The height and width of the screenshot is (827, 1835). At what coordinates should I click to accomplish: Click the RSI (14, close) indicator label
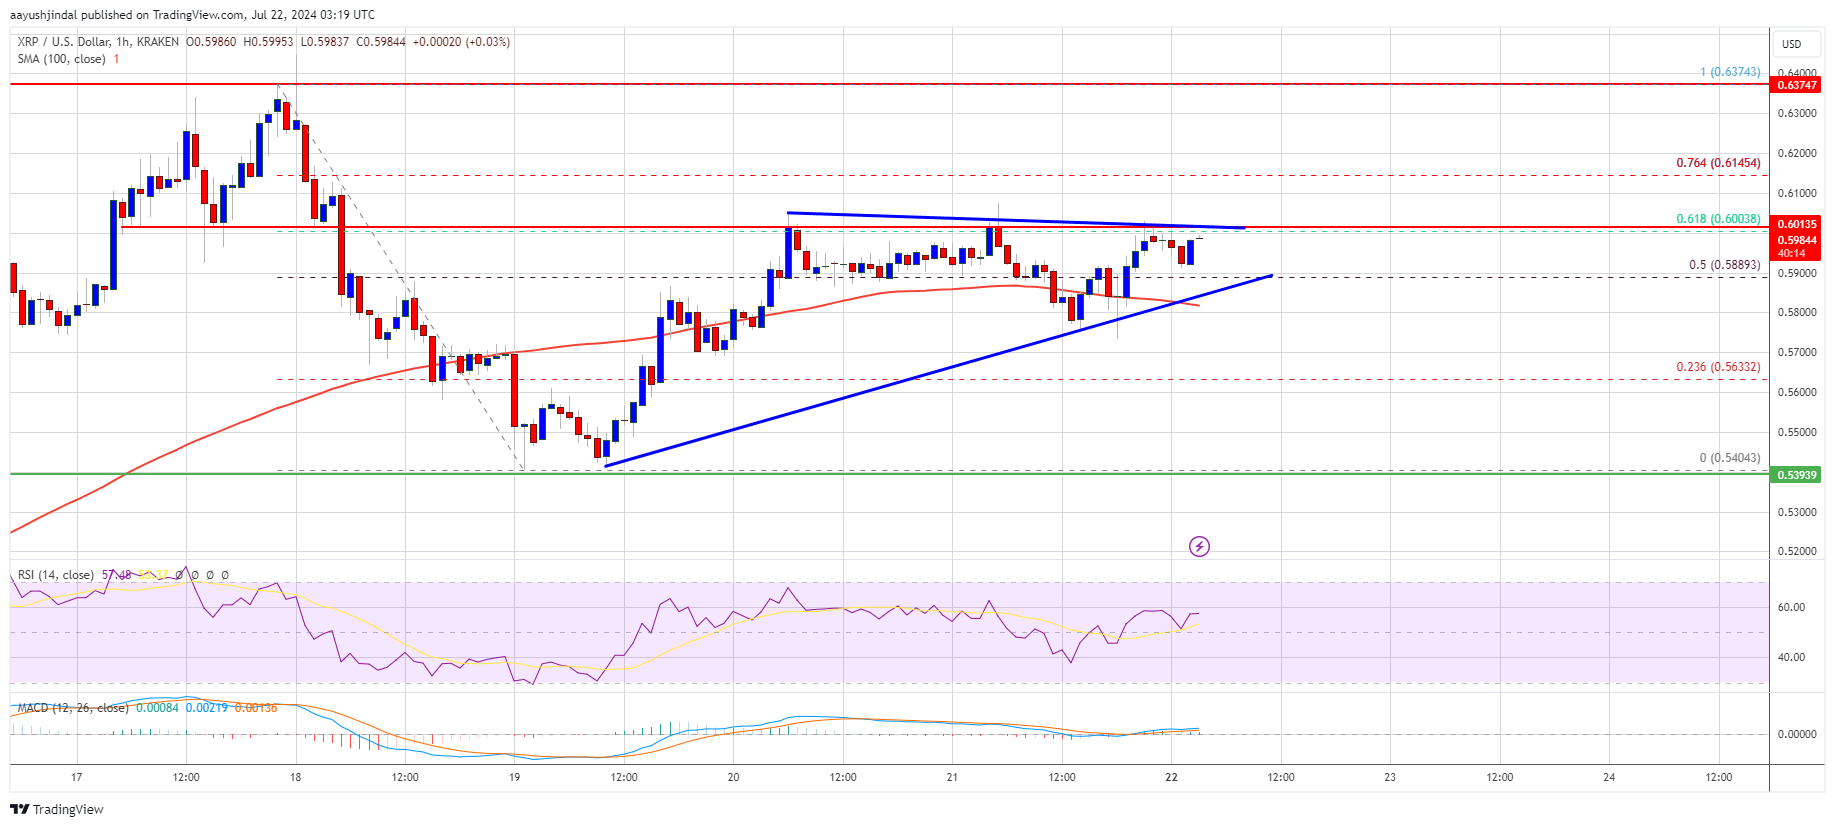56,575
